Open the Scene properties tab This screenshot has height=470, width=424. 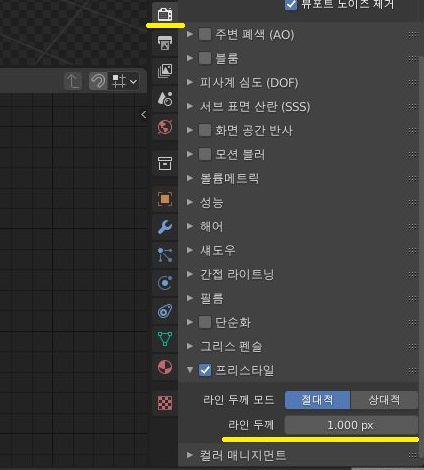165,99
